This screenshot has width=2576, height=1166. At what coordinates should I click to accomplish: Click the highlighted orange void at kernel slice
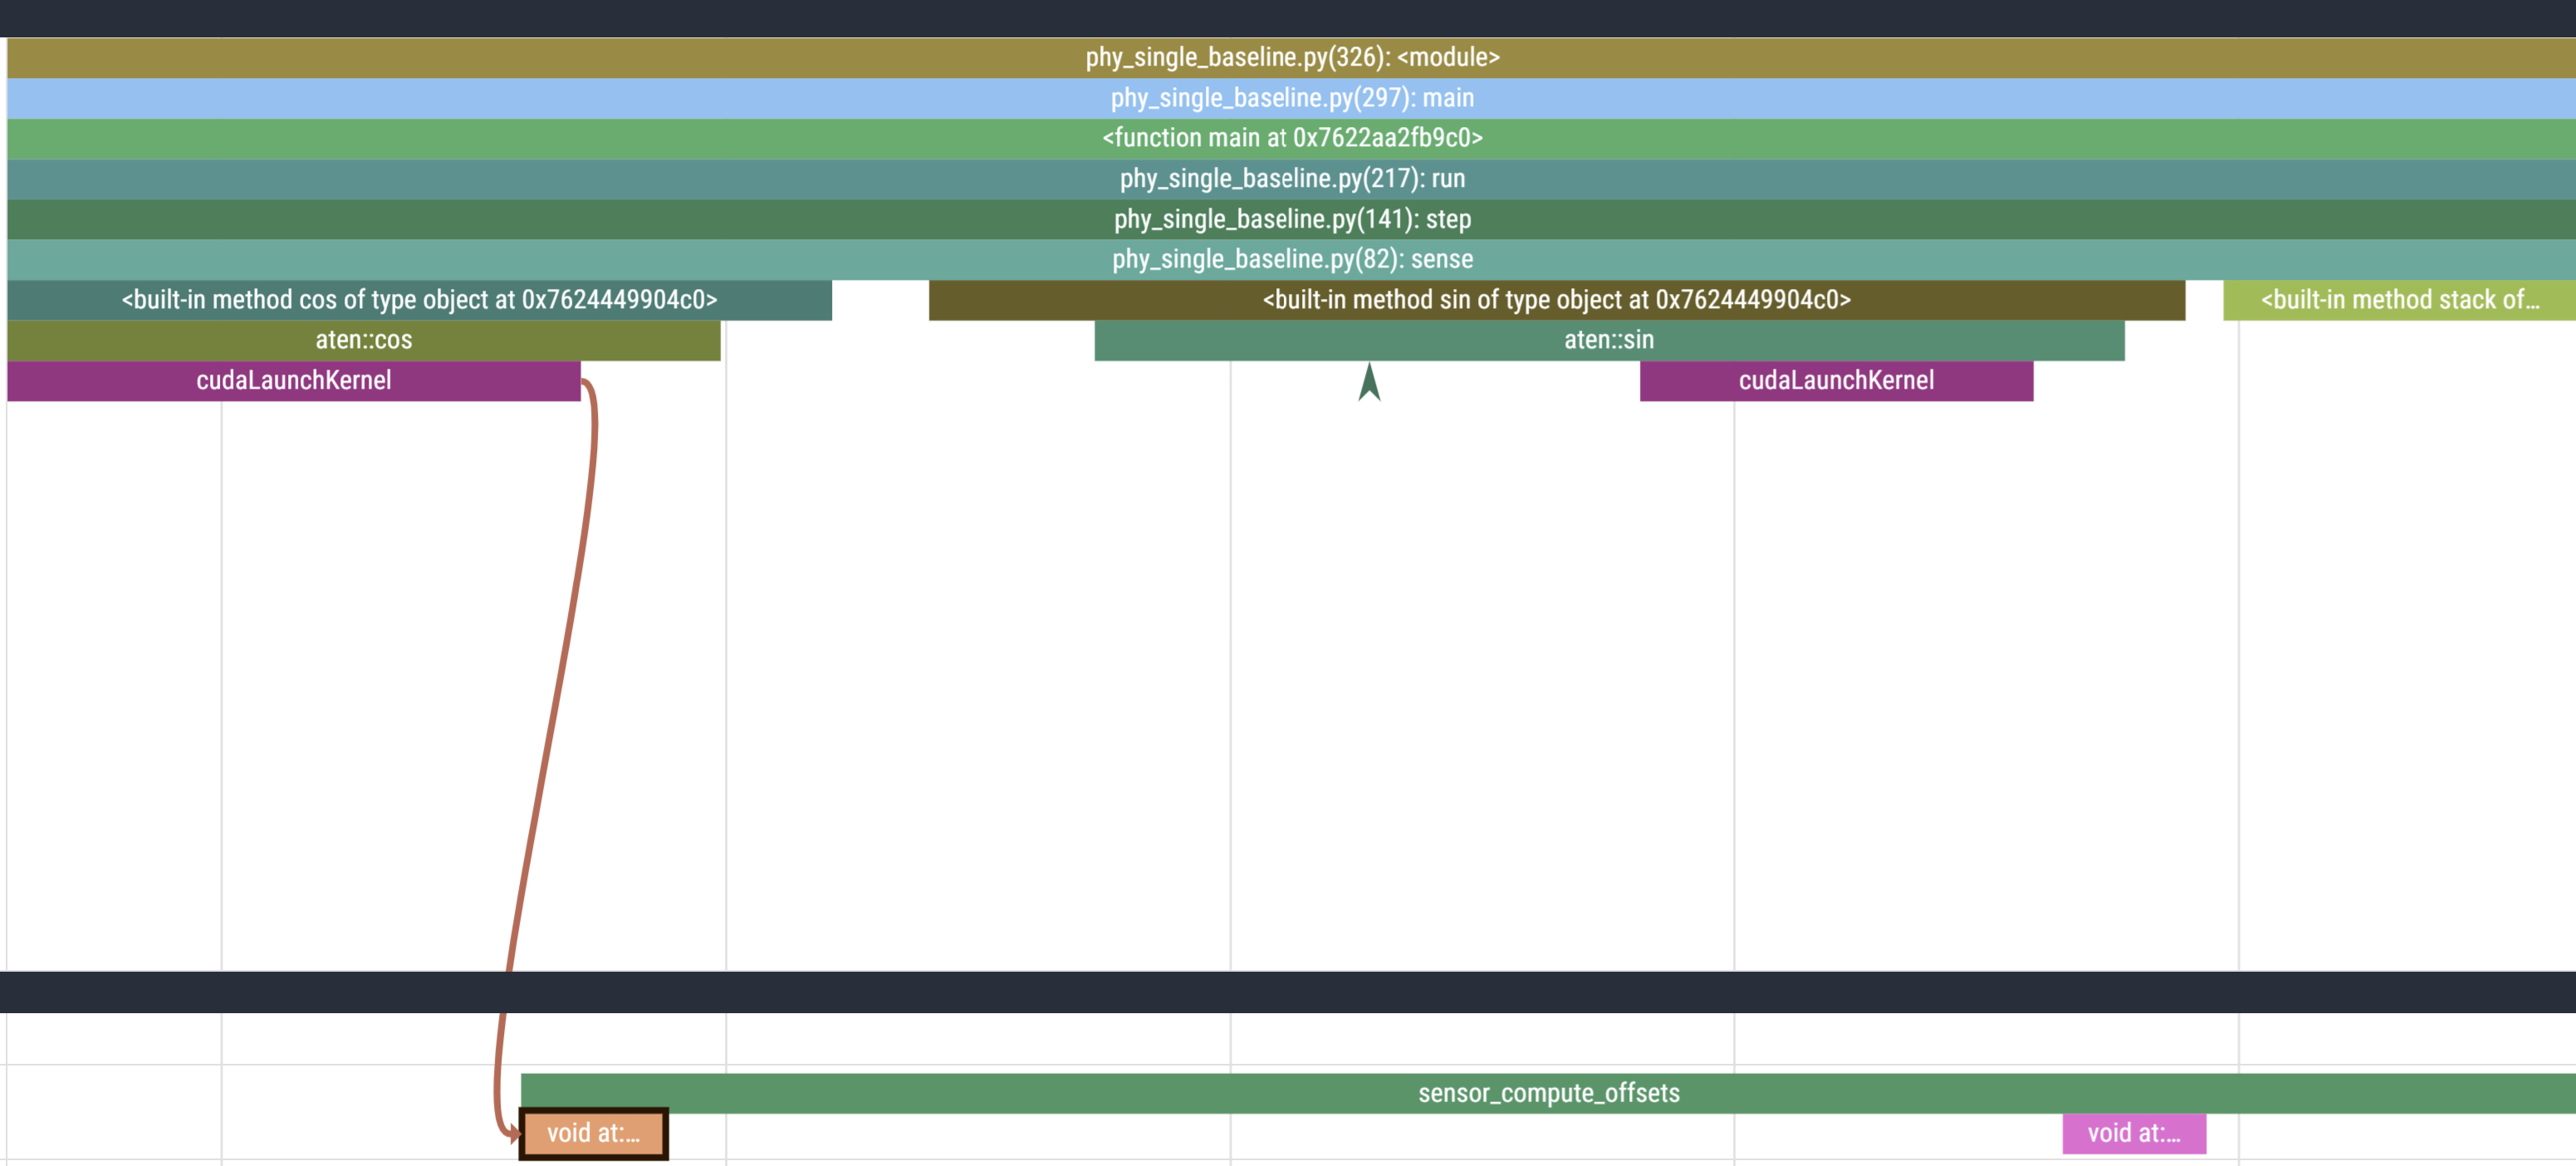[x=593, y=1133]
